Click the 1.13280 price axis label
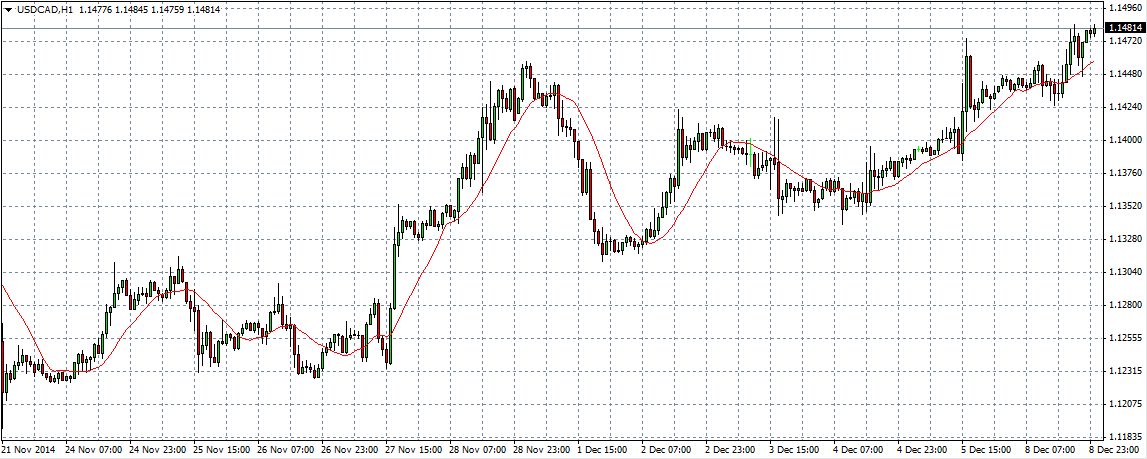The width and height of the screenshot is (1147, 459). [1125, 239]
